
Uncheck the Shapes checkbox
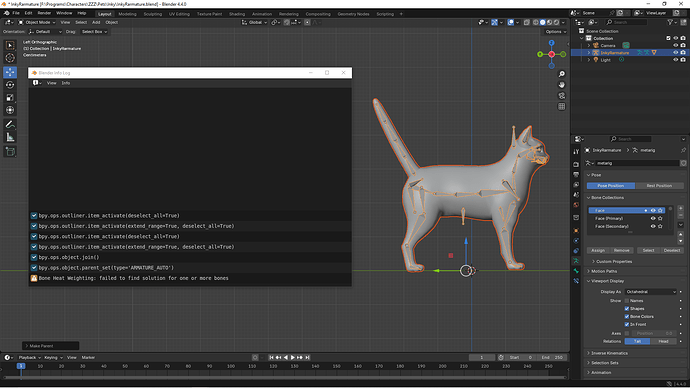(627, 309)
